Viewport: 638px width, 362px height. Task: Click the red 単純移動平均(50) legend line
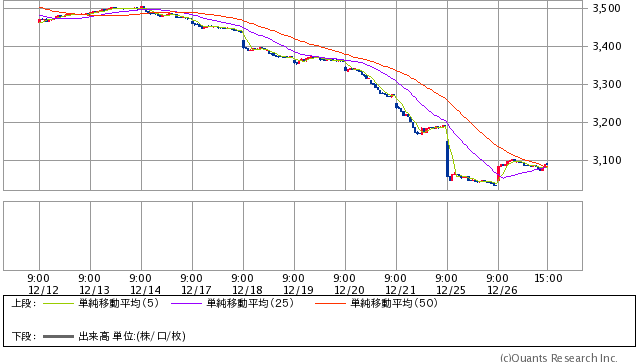(330, 304)
